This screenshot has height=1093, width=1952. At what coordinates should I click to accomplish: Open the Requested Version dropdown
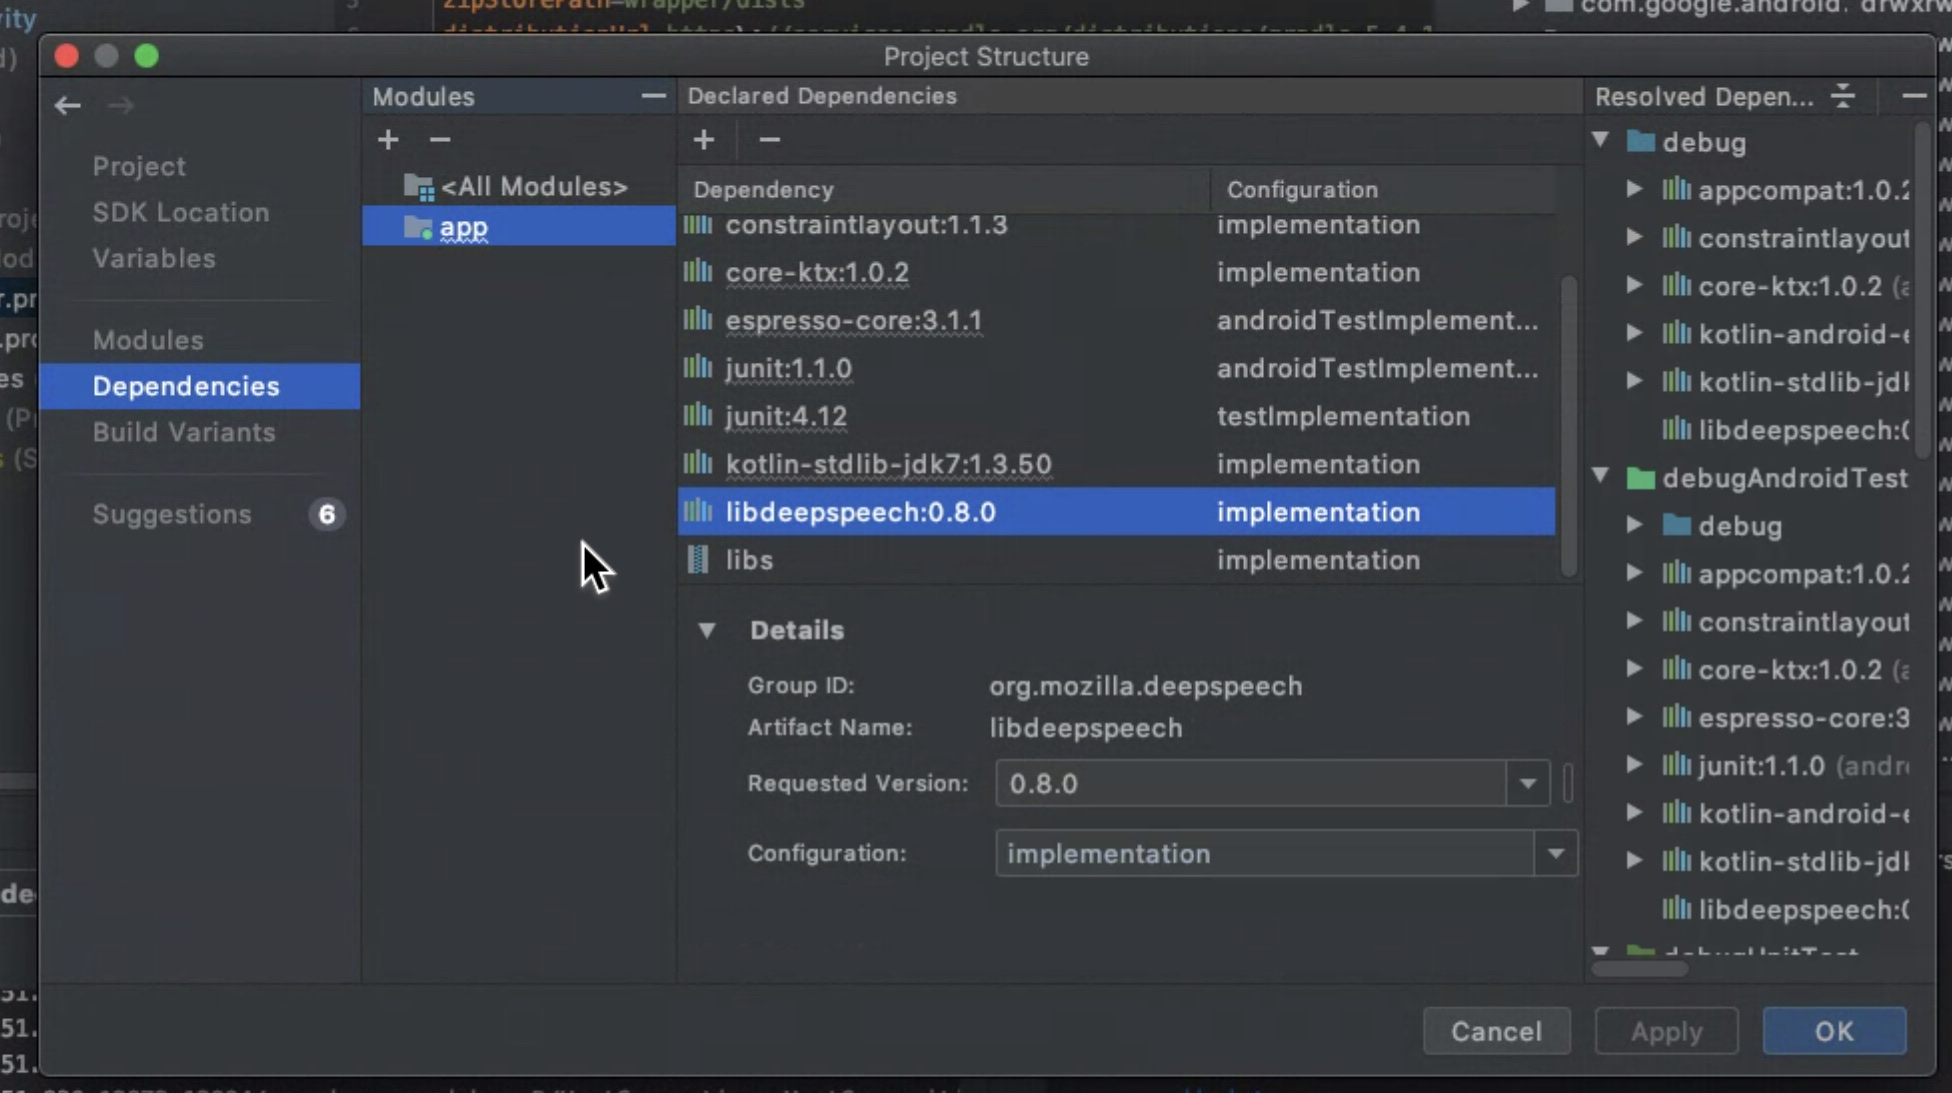(x=1527, y=783)
